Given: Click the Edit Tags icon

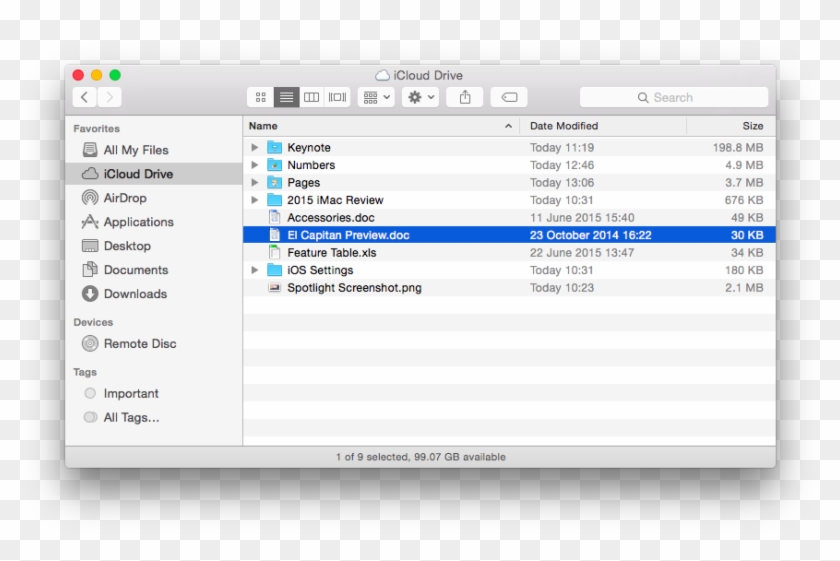Looking at the screenshot, I should (509, 97).
